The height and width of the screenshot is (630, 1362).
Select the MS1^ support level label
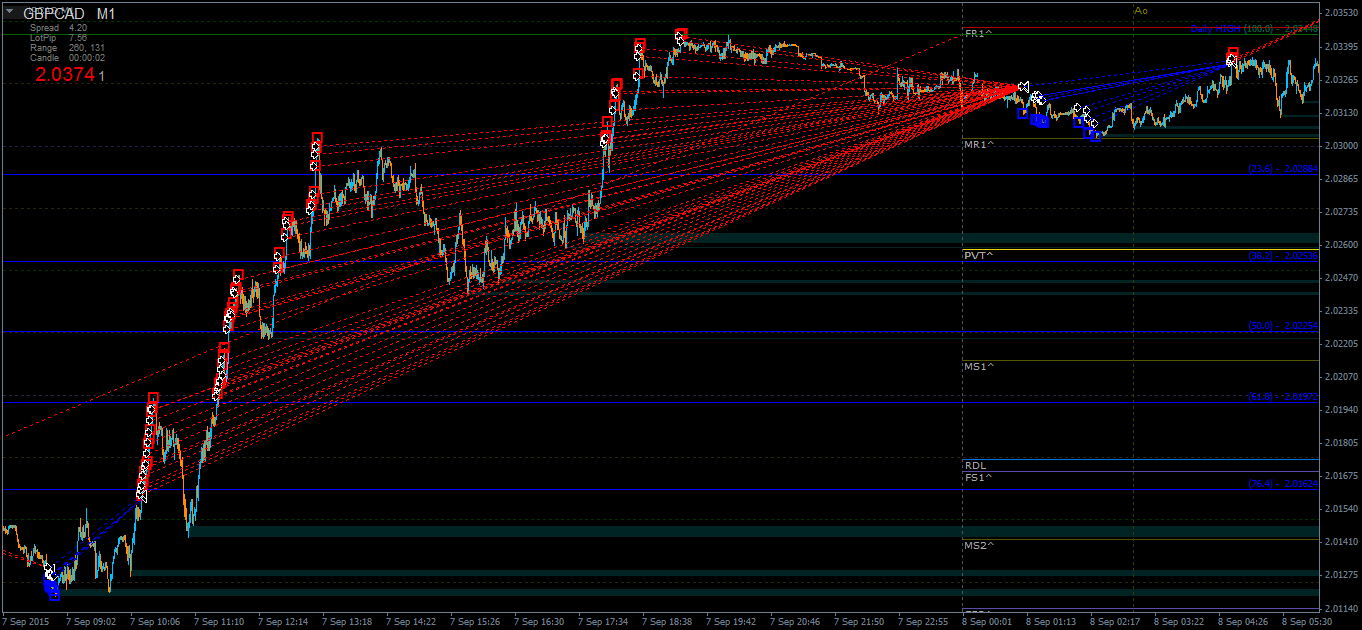979,367
